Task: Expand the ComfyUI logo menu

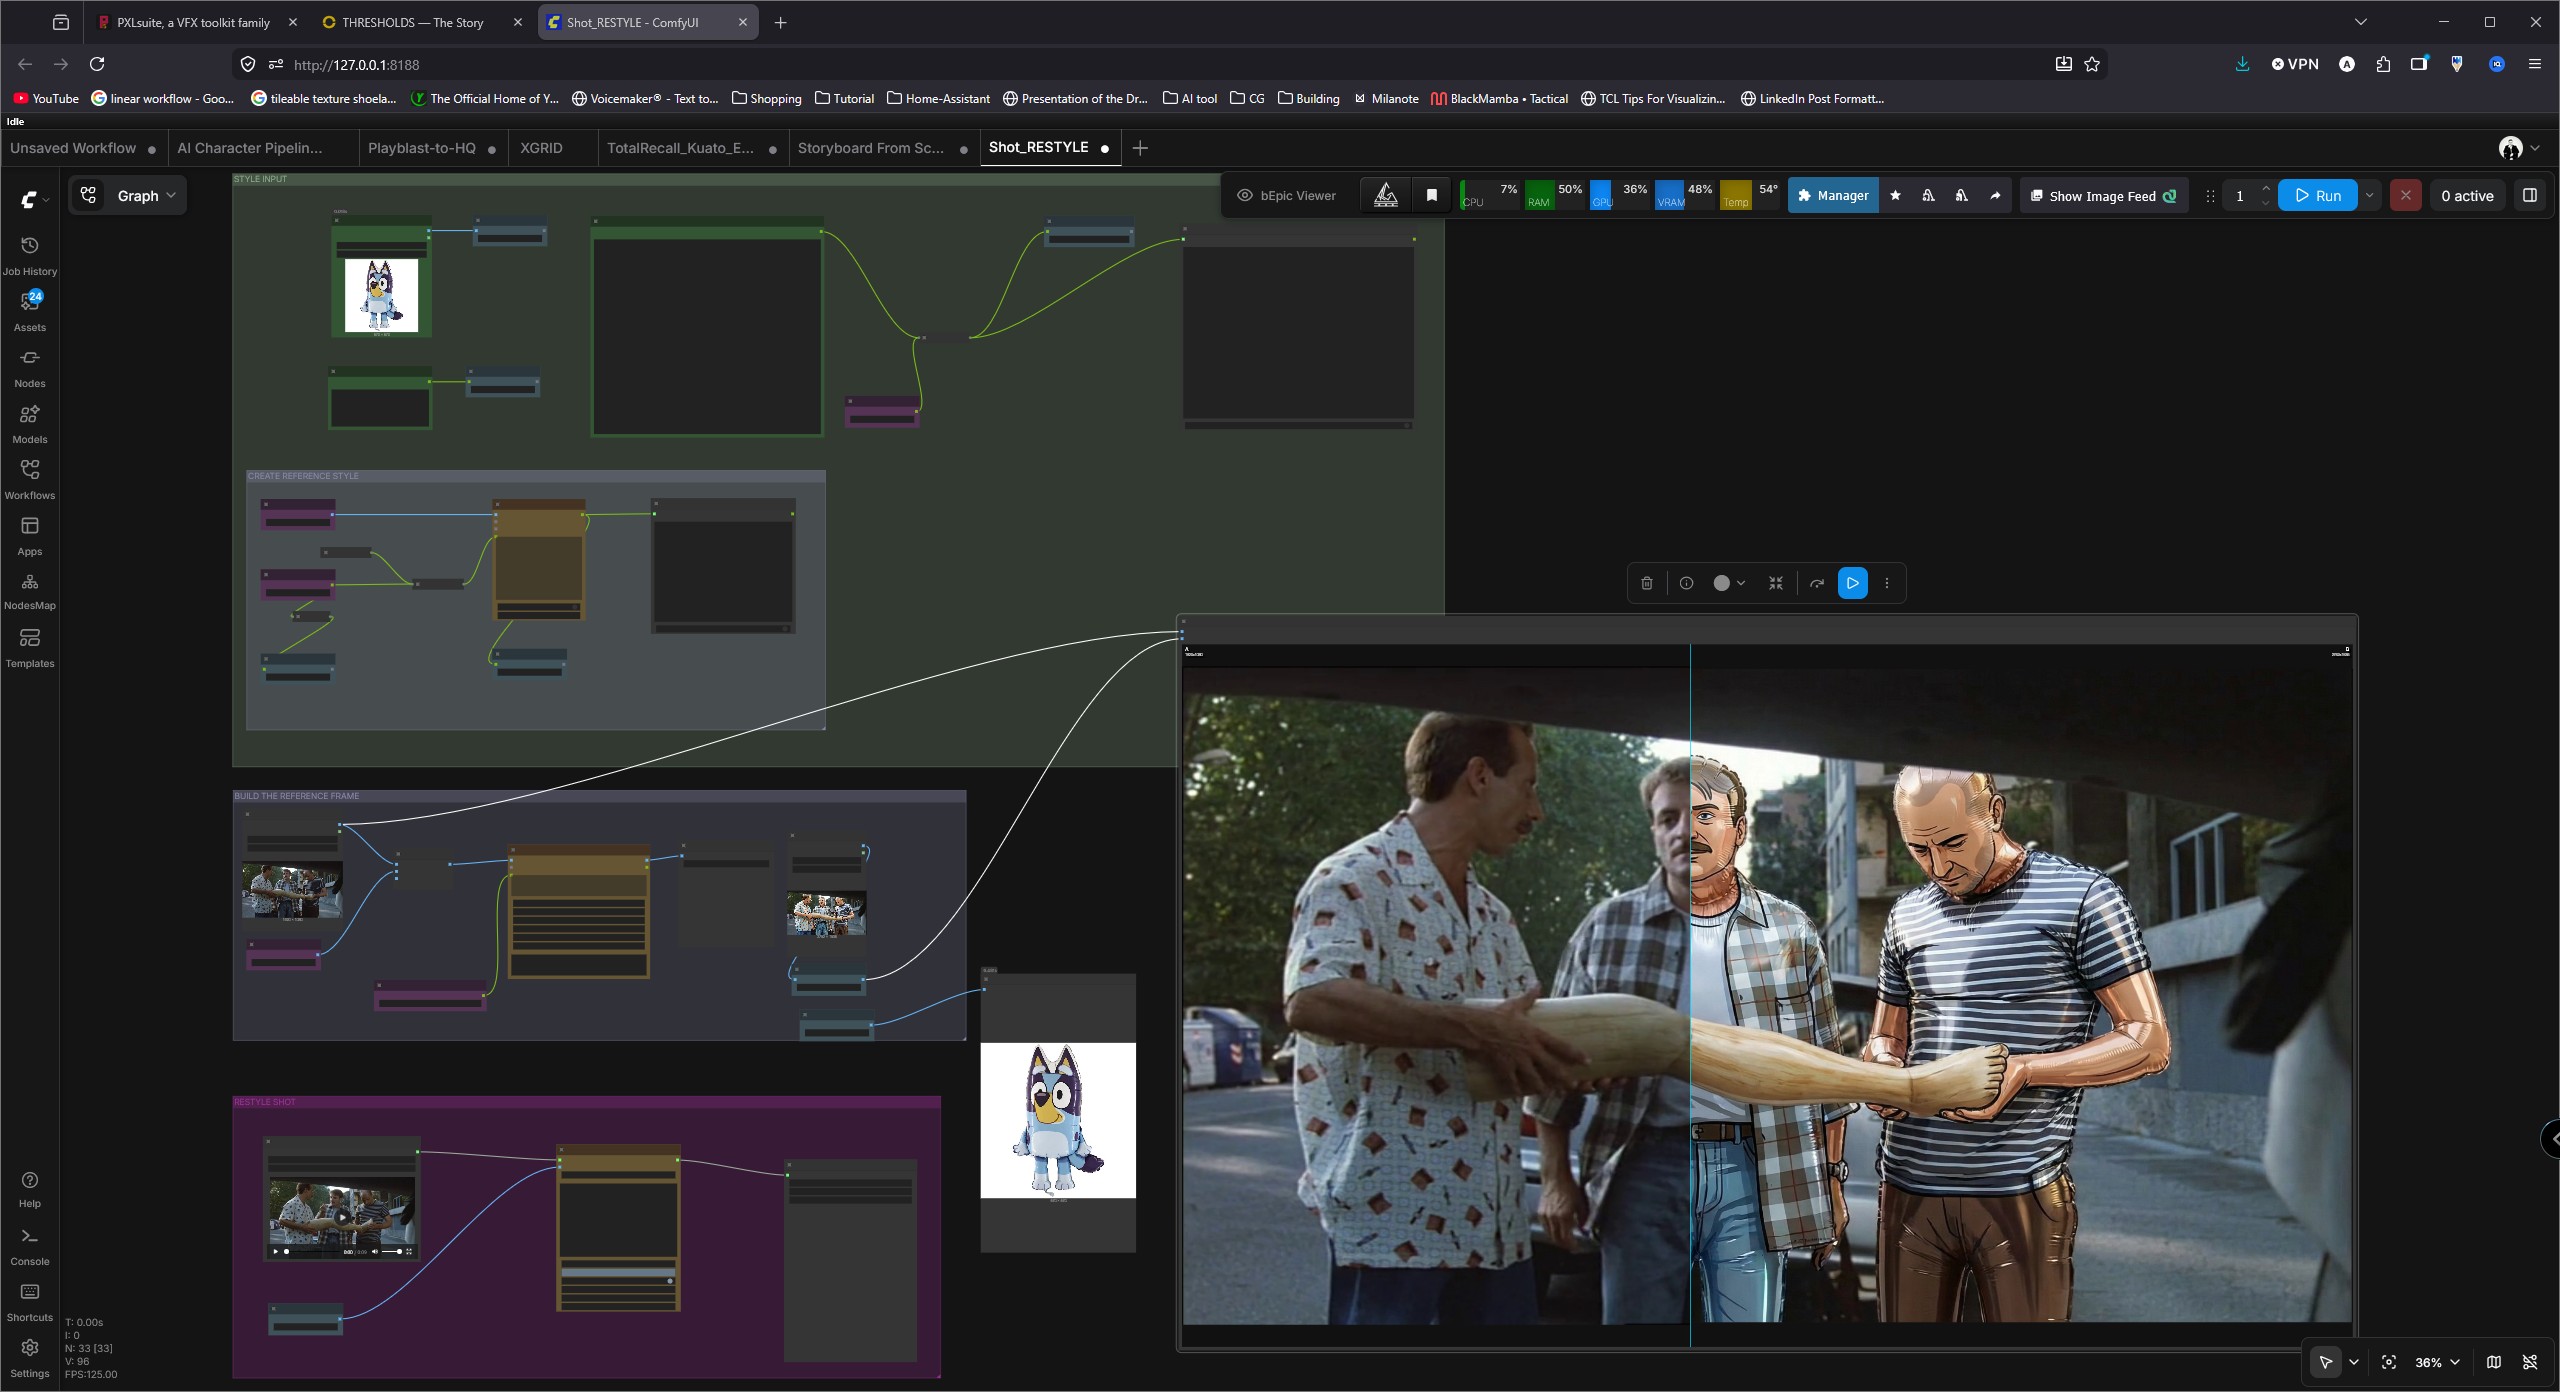Action: pos(35,199)
